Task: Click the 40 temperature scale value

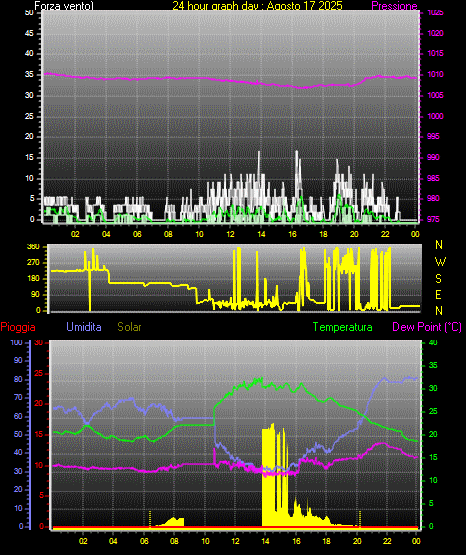Action: 433,343
